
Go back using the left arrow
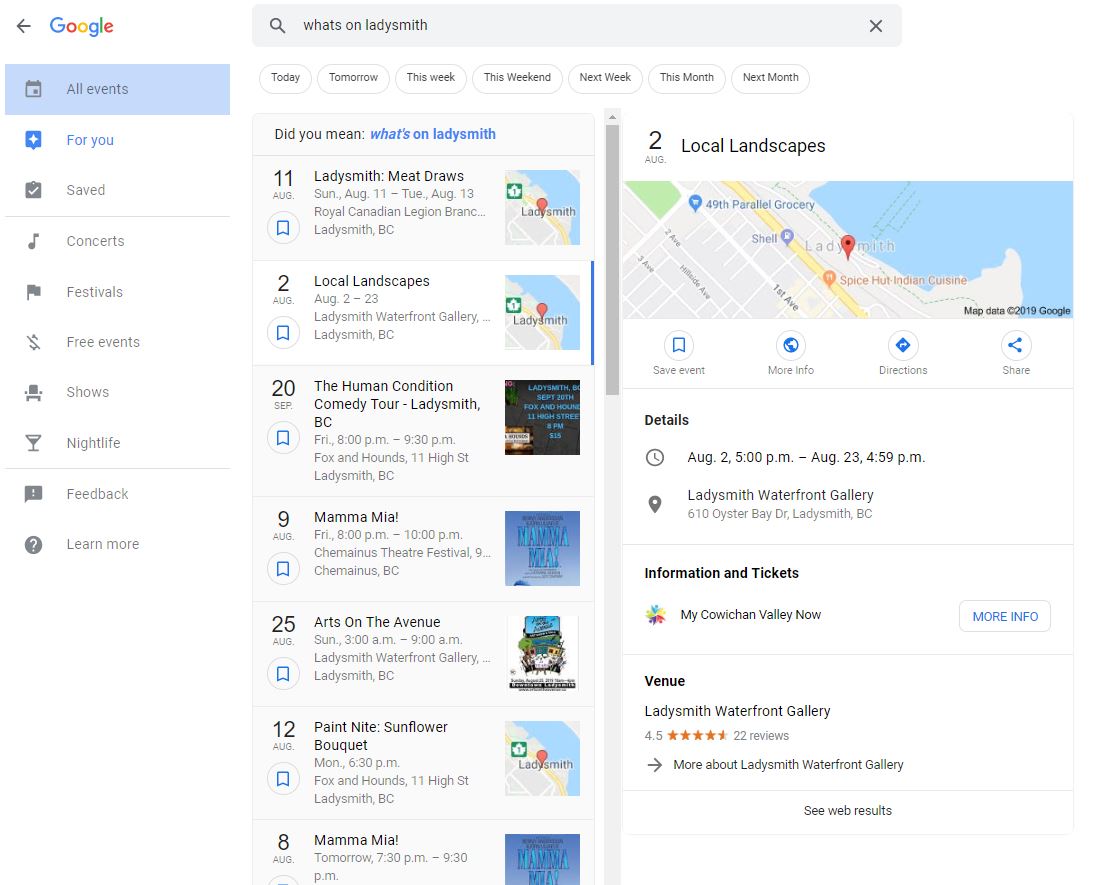(x=24, y=26)
